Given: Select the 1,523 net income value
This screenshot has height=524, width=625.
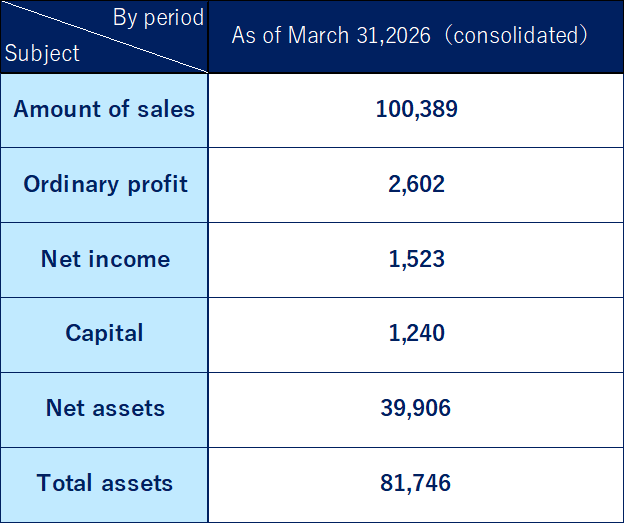Looking at the screenshot, I should [416, 259].
